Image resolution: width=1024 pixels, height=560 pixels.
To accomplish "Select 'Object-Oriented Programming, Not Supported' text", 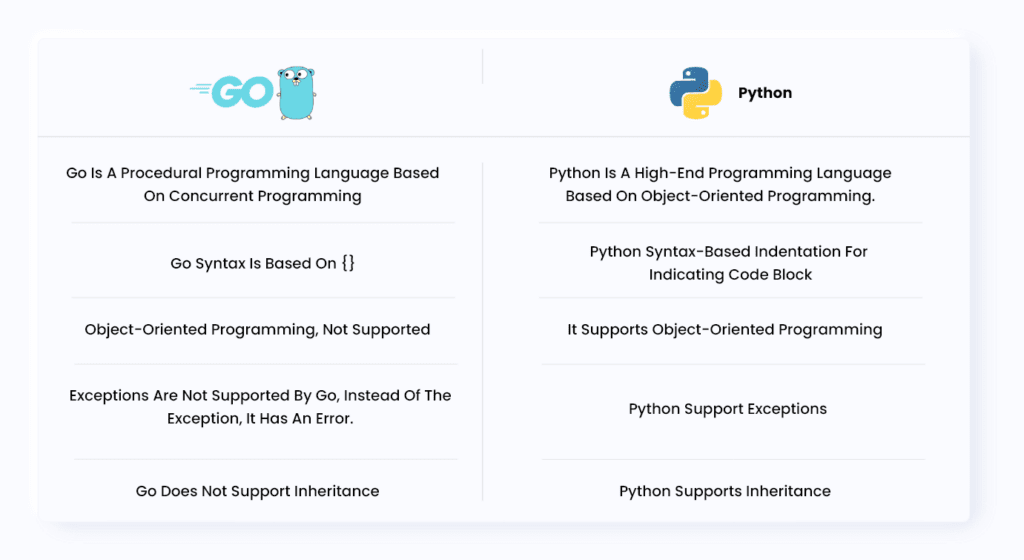I will click(x=257, y=330).
